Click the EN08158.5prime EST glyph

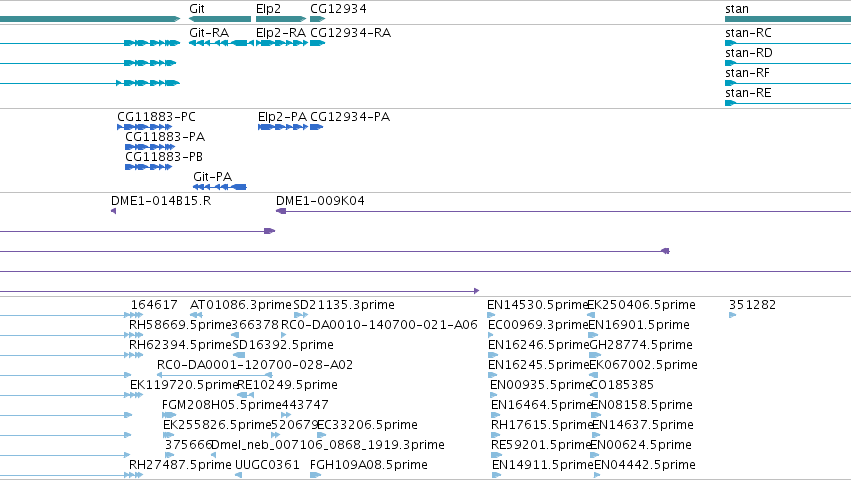tap(596, 415)
